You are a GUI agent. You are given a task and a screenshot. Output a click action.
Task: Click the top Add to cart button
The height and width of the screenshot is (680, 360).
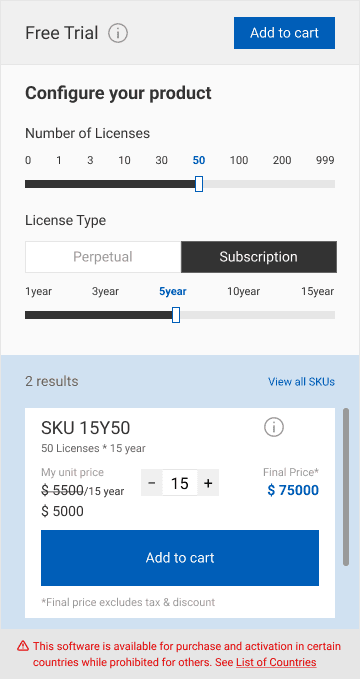coord(285,33)
